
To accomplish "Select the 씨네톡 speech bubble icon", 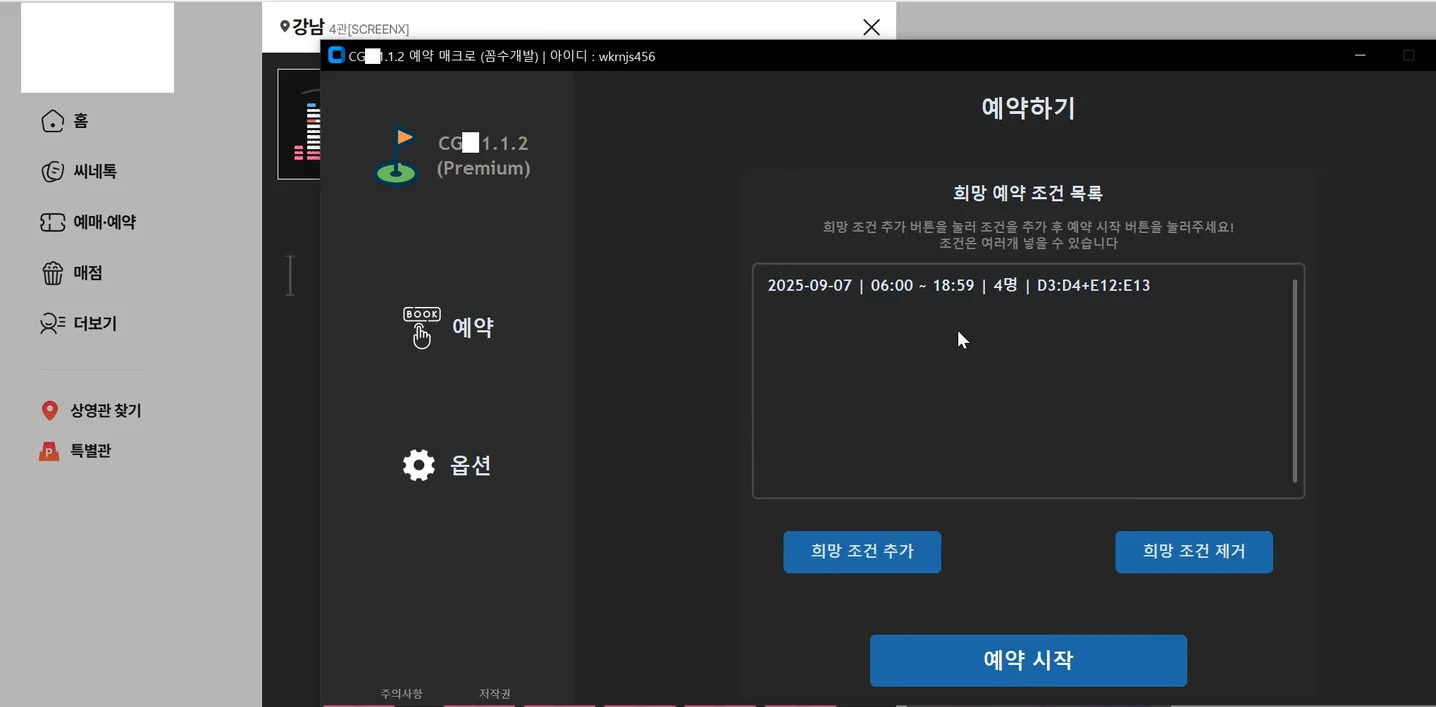I will pyautogui.click(x=52, y=171).
